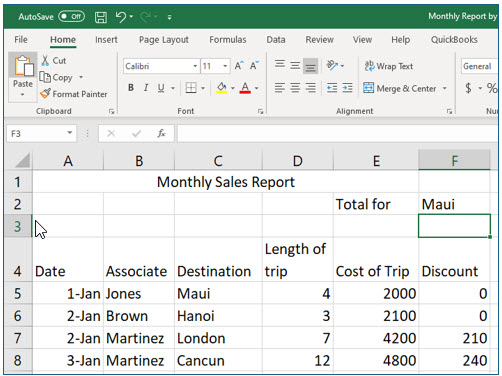This screenshot has height=376, width=502.
Task: Toggle the Bottom Align icon
Action: point(310,66)
